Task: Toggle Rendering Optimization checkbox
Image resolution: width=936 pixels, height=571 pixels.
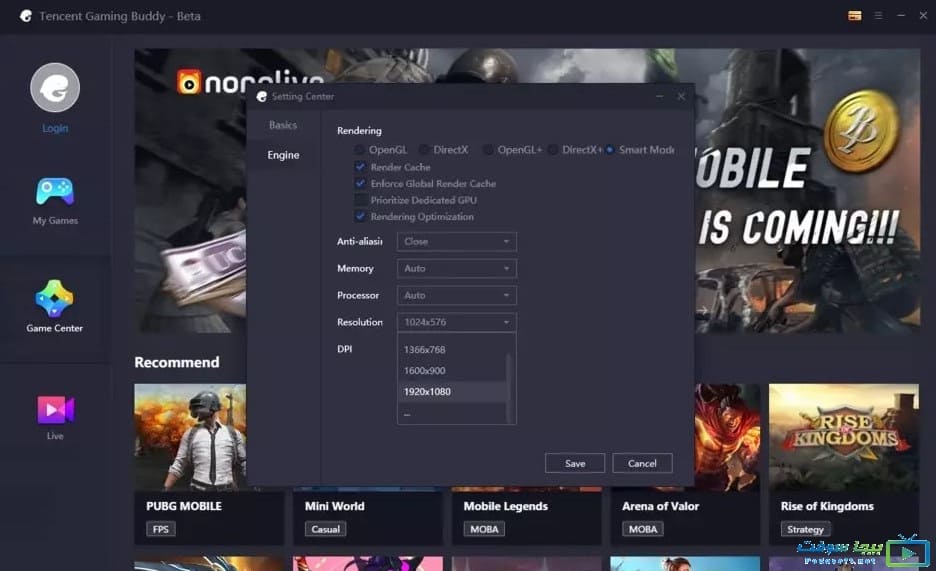Action: [x=360, y=217]
